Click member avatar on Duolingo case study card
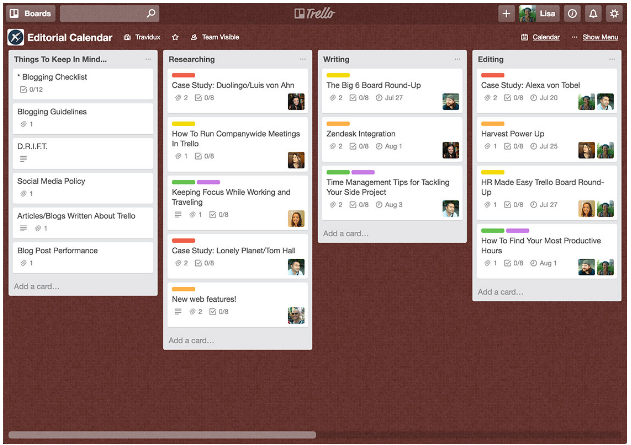 point(296,101)
